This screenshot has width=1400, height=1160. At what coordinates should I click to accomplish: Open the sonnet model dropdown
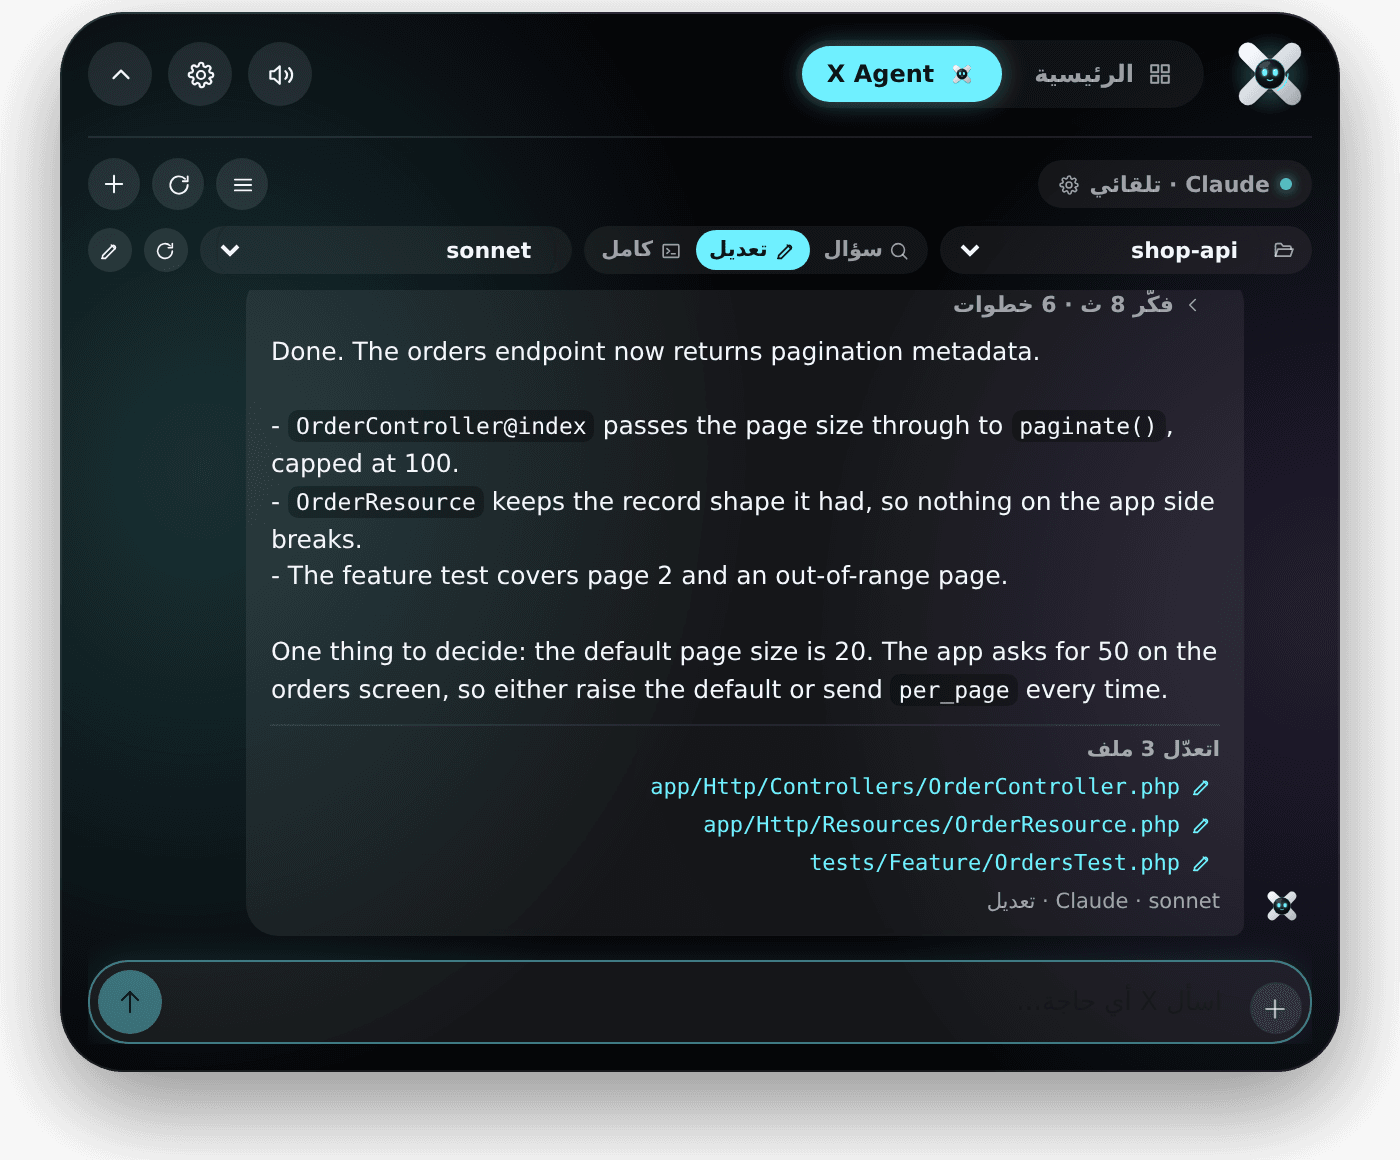[386, 250]
